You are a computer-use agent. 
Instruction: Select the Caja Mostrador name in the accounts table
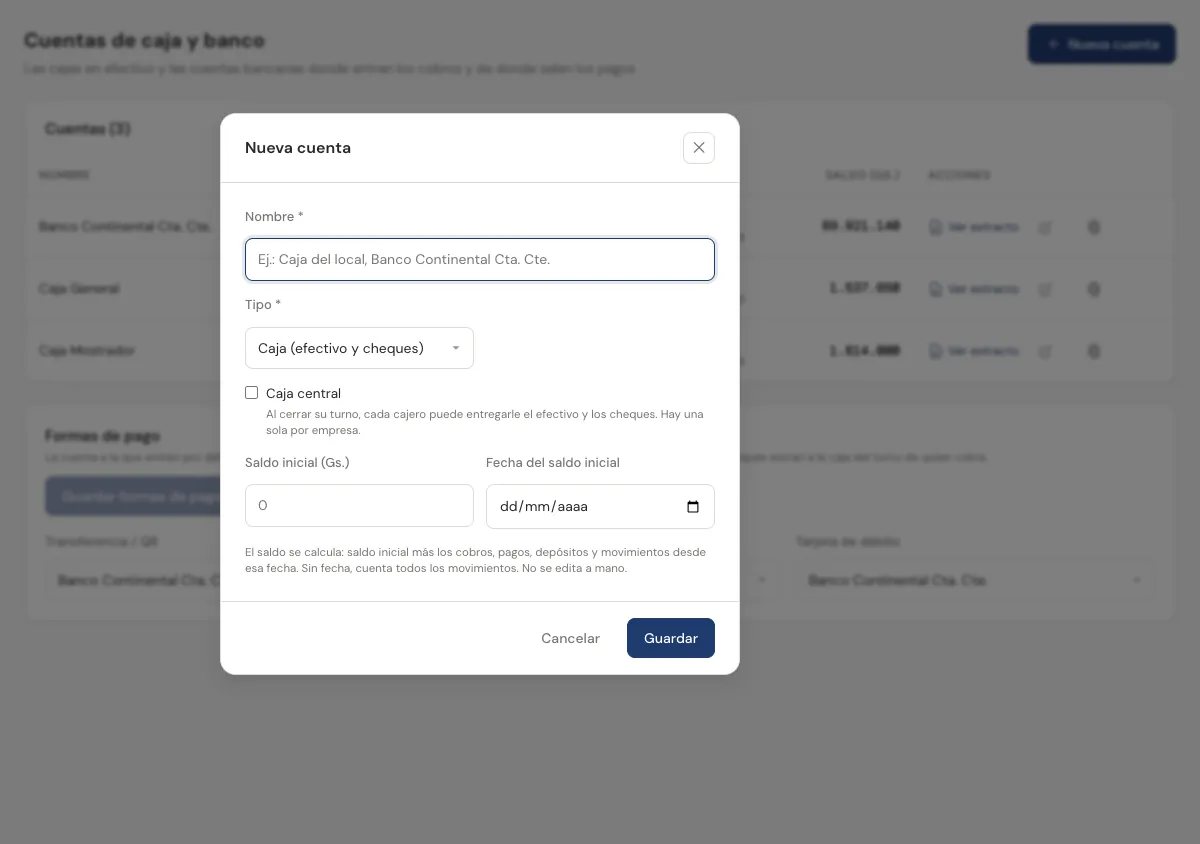tap(87, 351)
